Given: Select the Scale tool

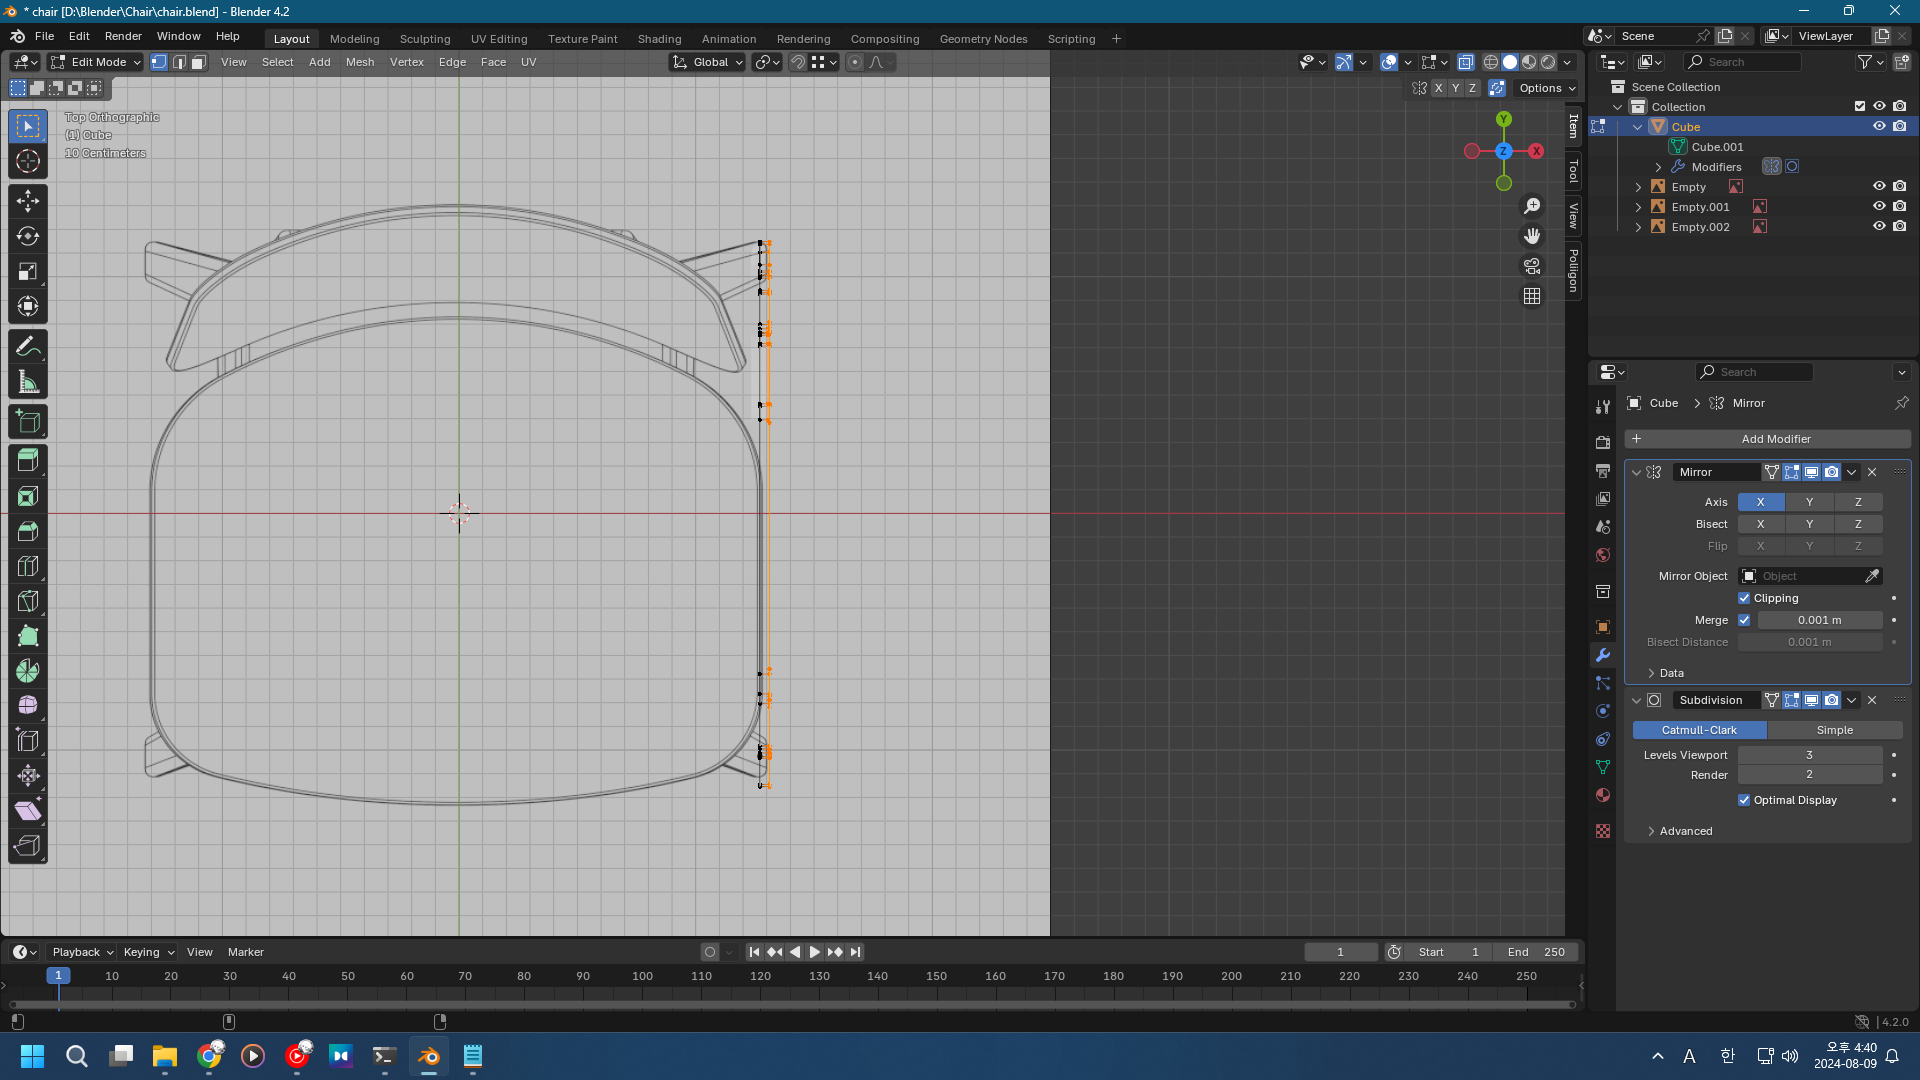Looking at the screenshot, I should tap(28, 271).
